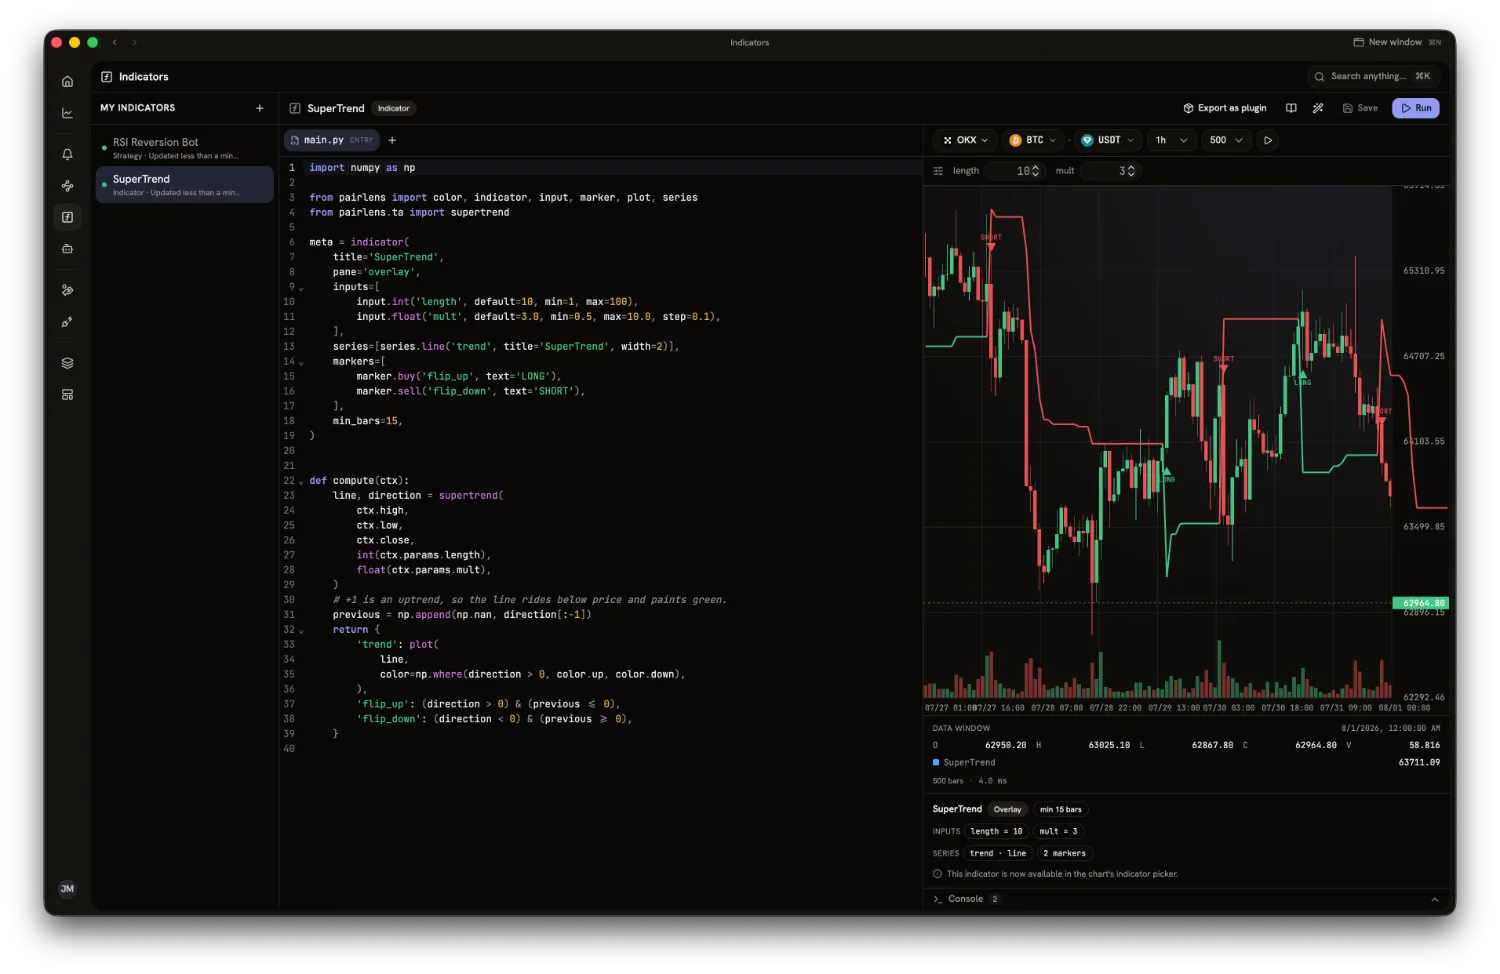Screen dimensions: 1500x974
Task: Open the BTC base asset dropdown
Action: (x=1032, y=140)
